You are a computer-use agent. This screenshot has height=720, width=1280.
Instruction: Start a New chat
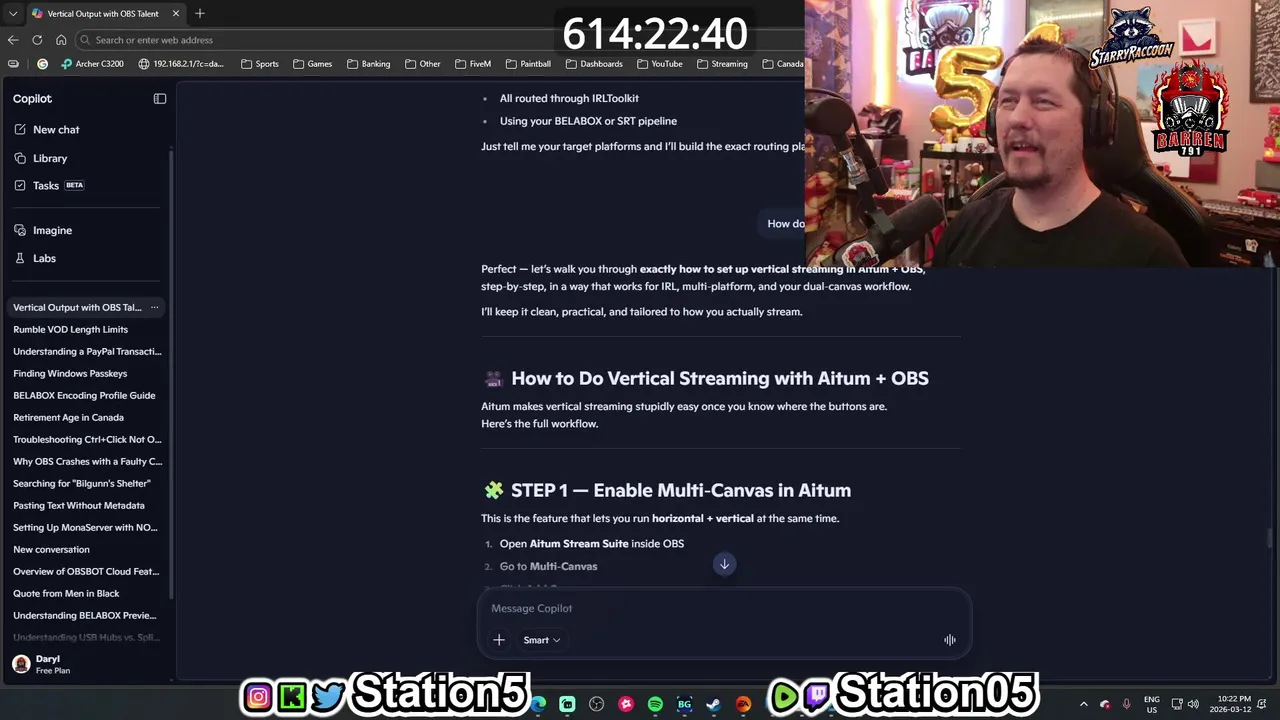click(47, 129)
